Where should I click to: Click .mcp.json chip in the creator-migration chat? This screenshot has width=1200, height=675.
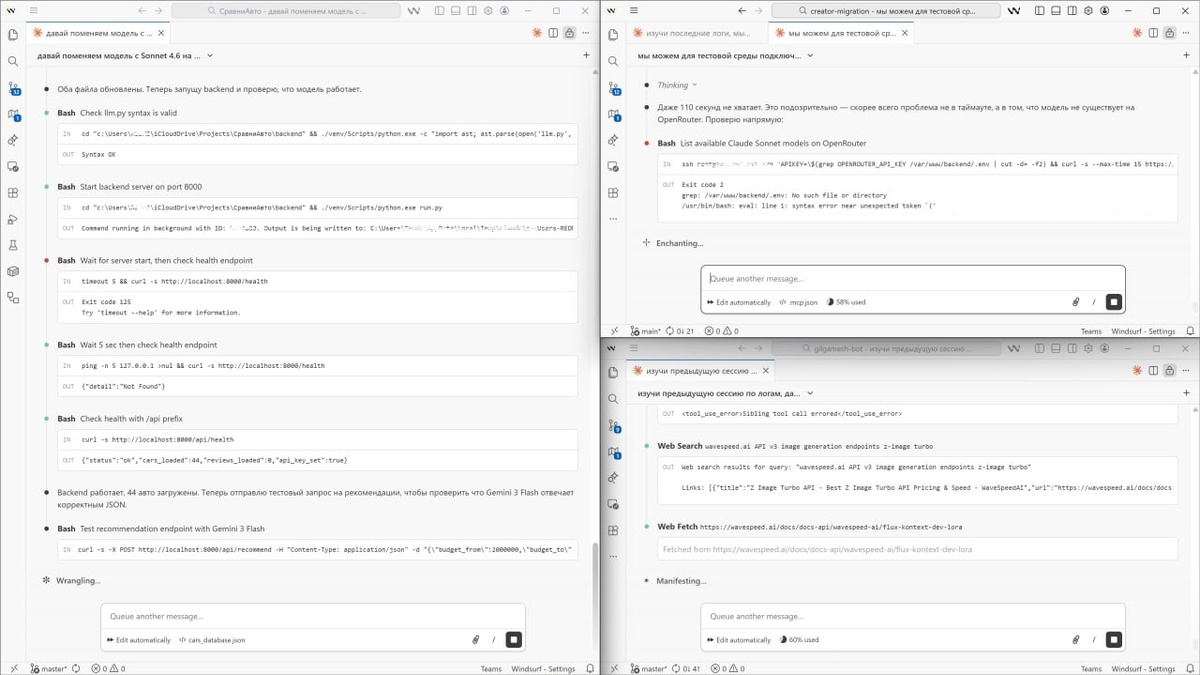pyautogui.click(x=798, y=302)
